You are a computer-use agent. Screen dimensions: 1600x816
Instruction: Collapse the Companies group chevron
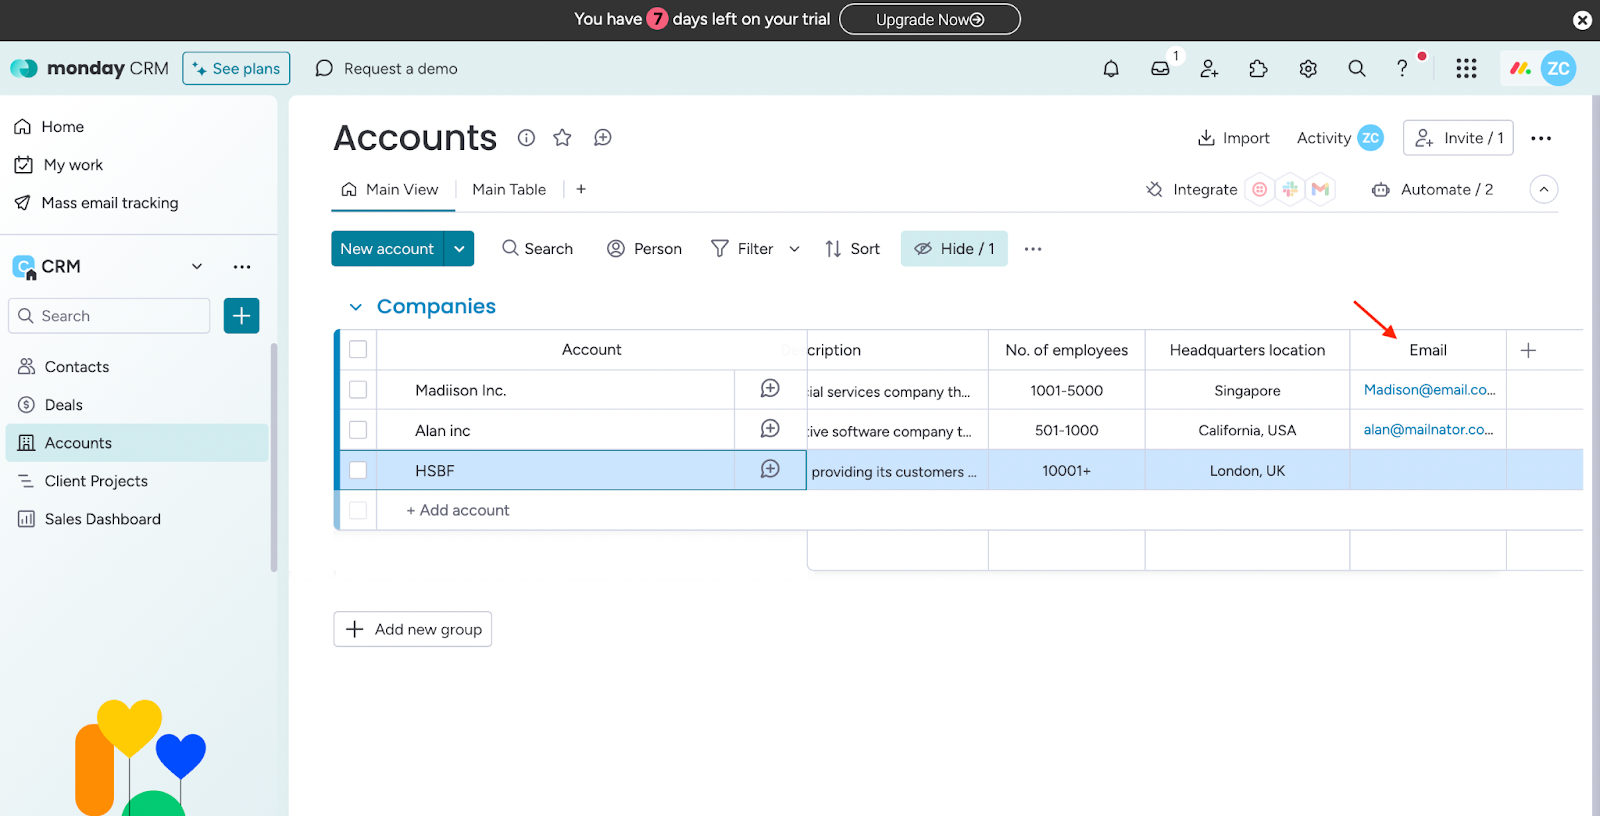(355, 307)
